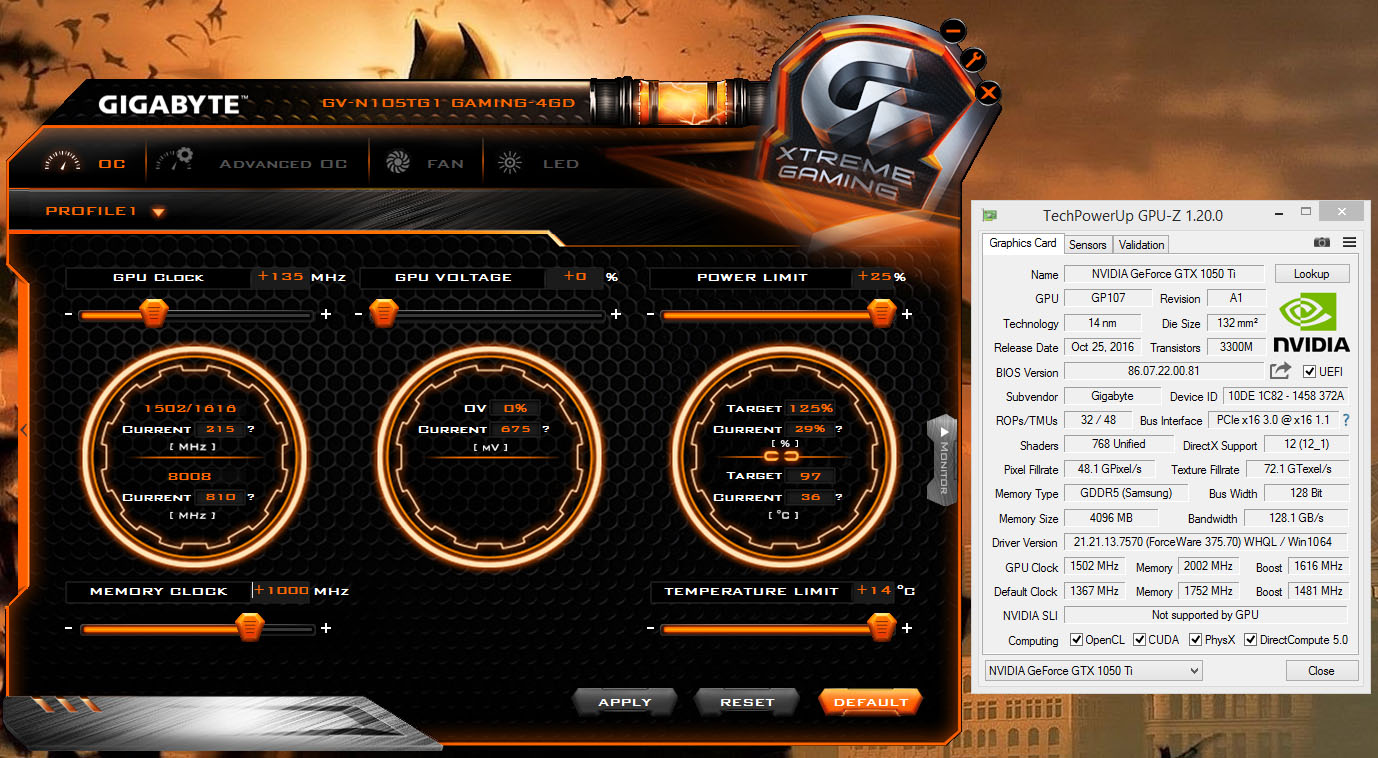The image size is (1378, 758).
Task: Increase Power Limit with plus button
Action: pos(907,314)
